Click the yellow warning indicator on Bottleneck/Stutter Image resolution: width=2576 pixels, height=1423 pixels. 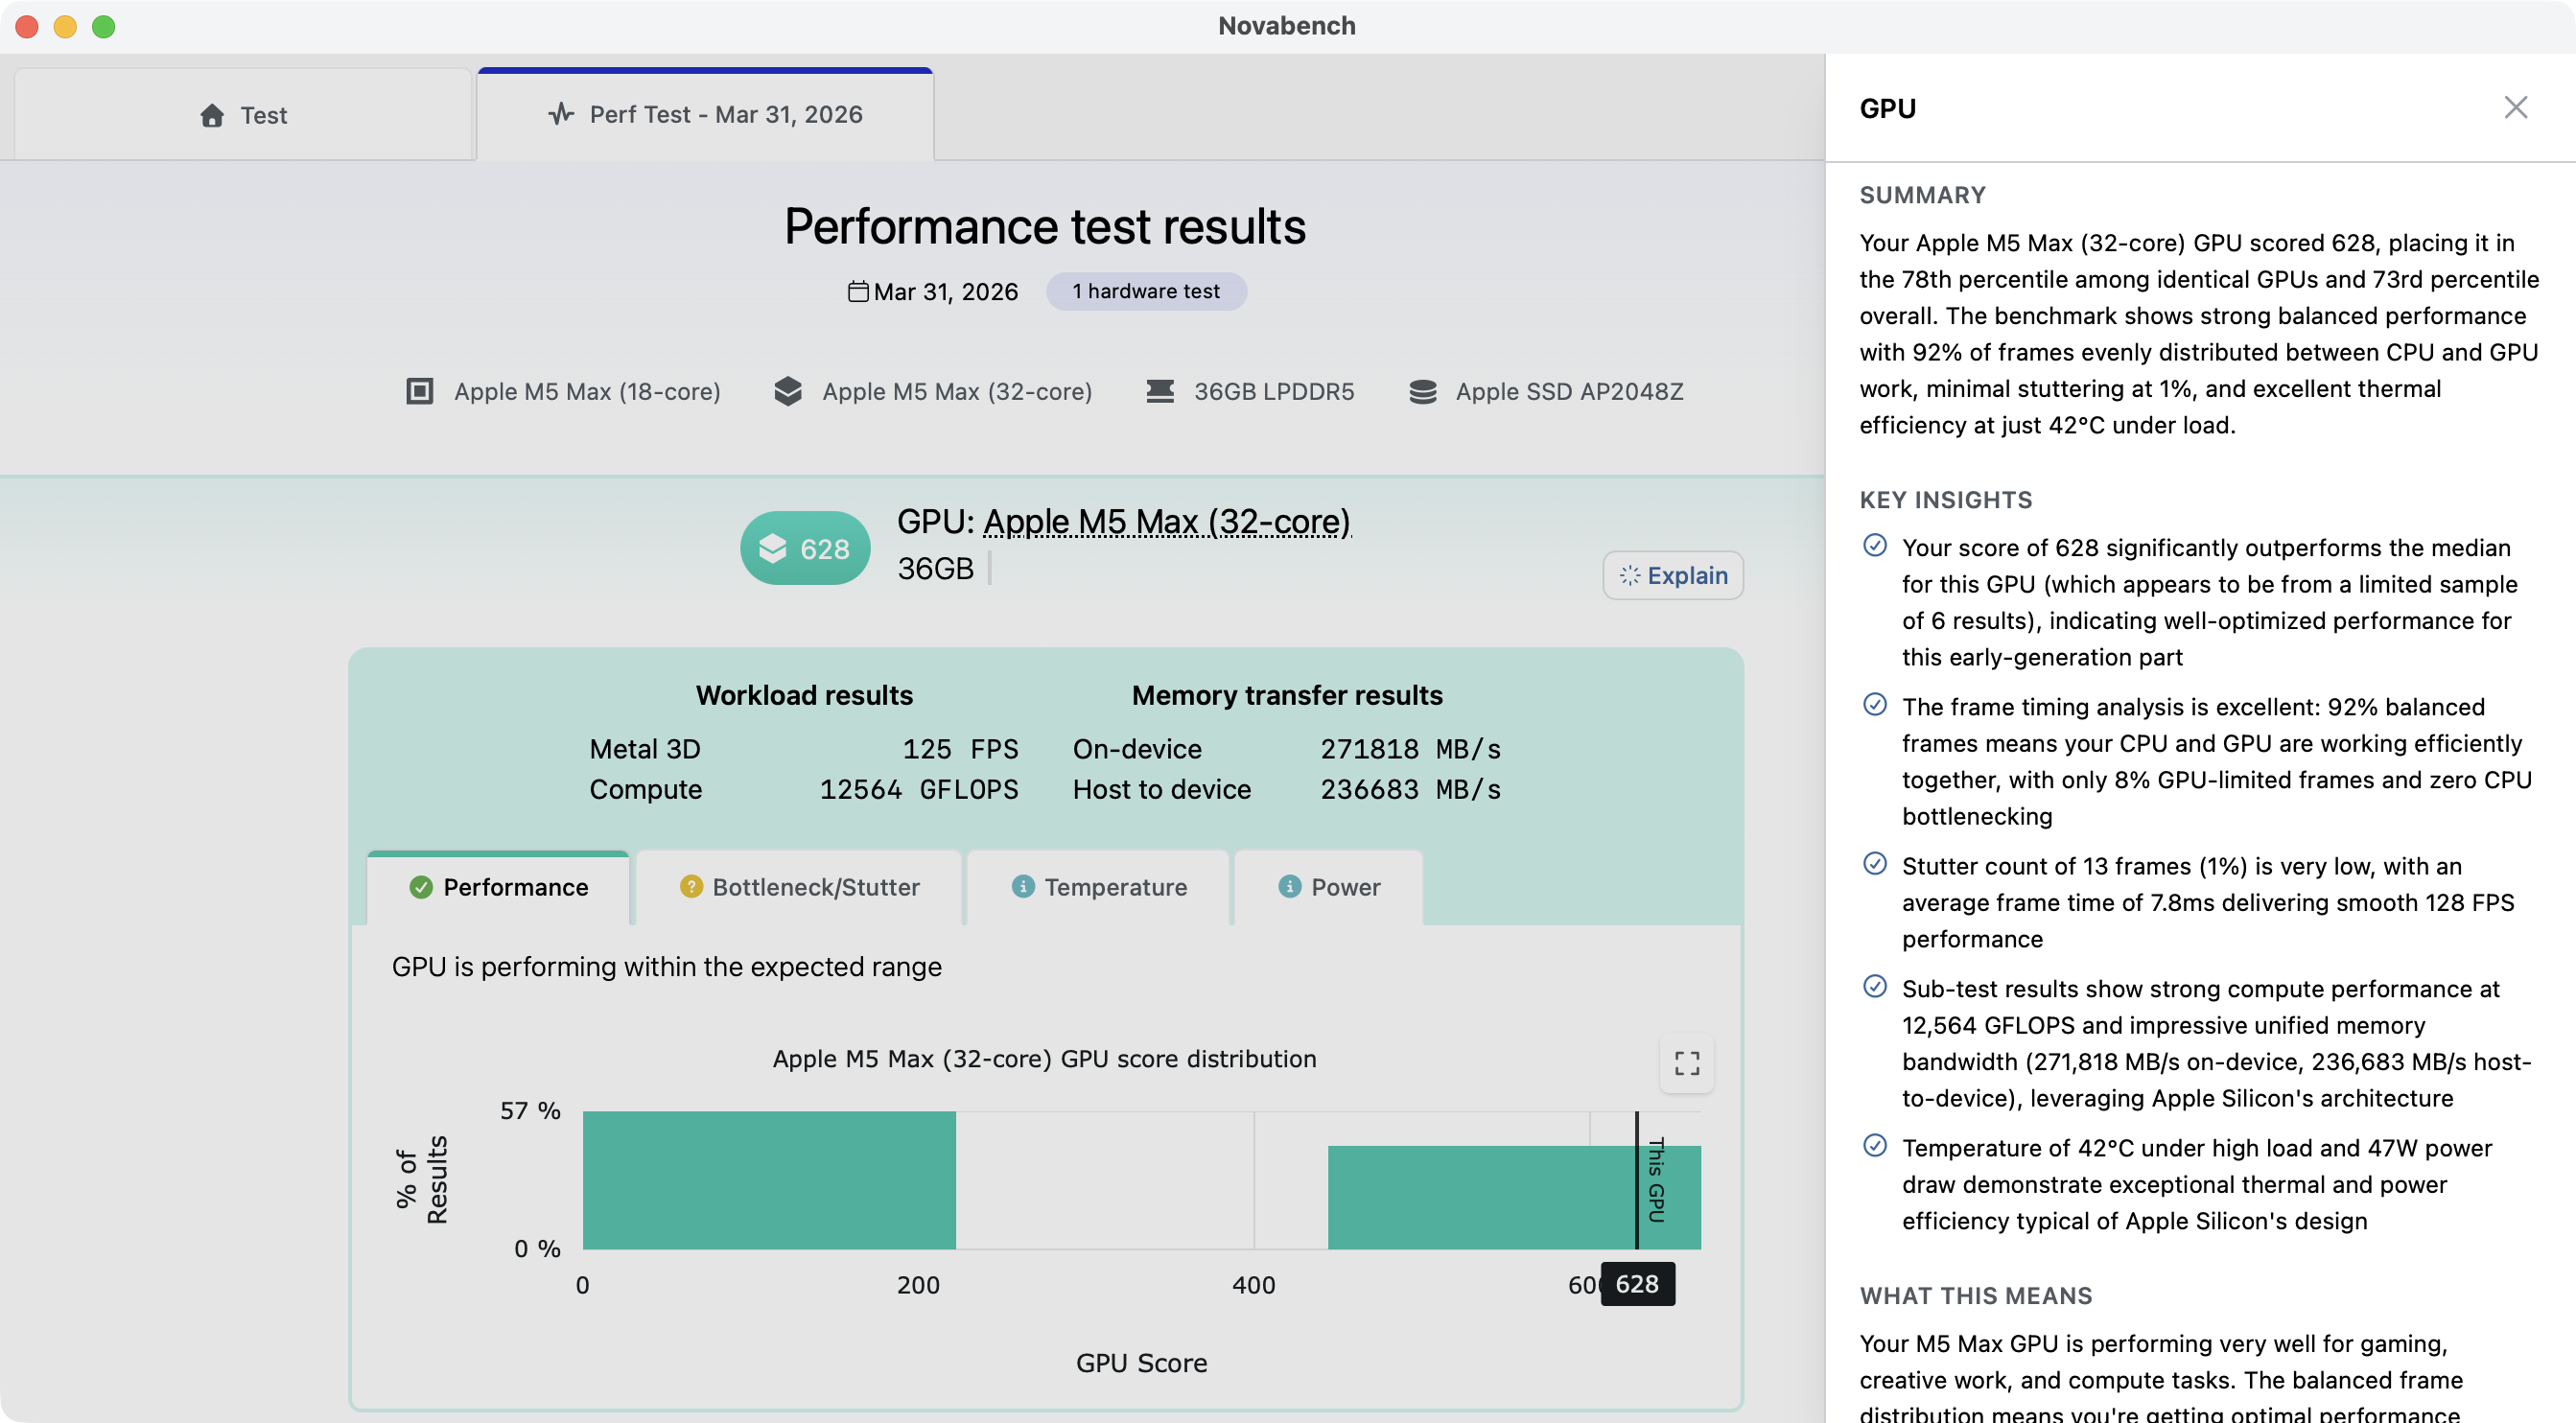(x=691, y=887)
